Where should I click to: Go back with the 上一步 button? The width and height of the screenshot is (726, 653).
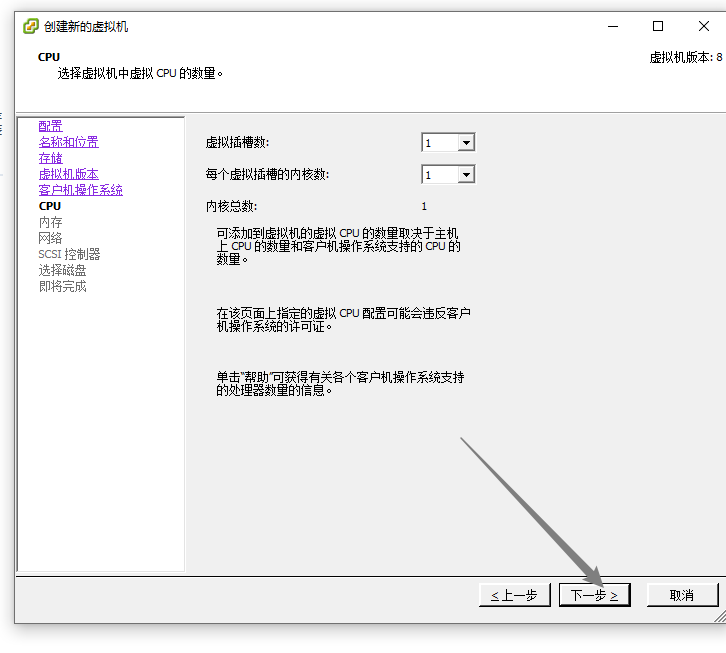tap(515, 595)
